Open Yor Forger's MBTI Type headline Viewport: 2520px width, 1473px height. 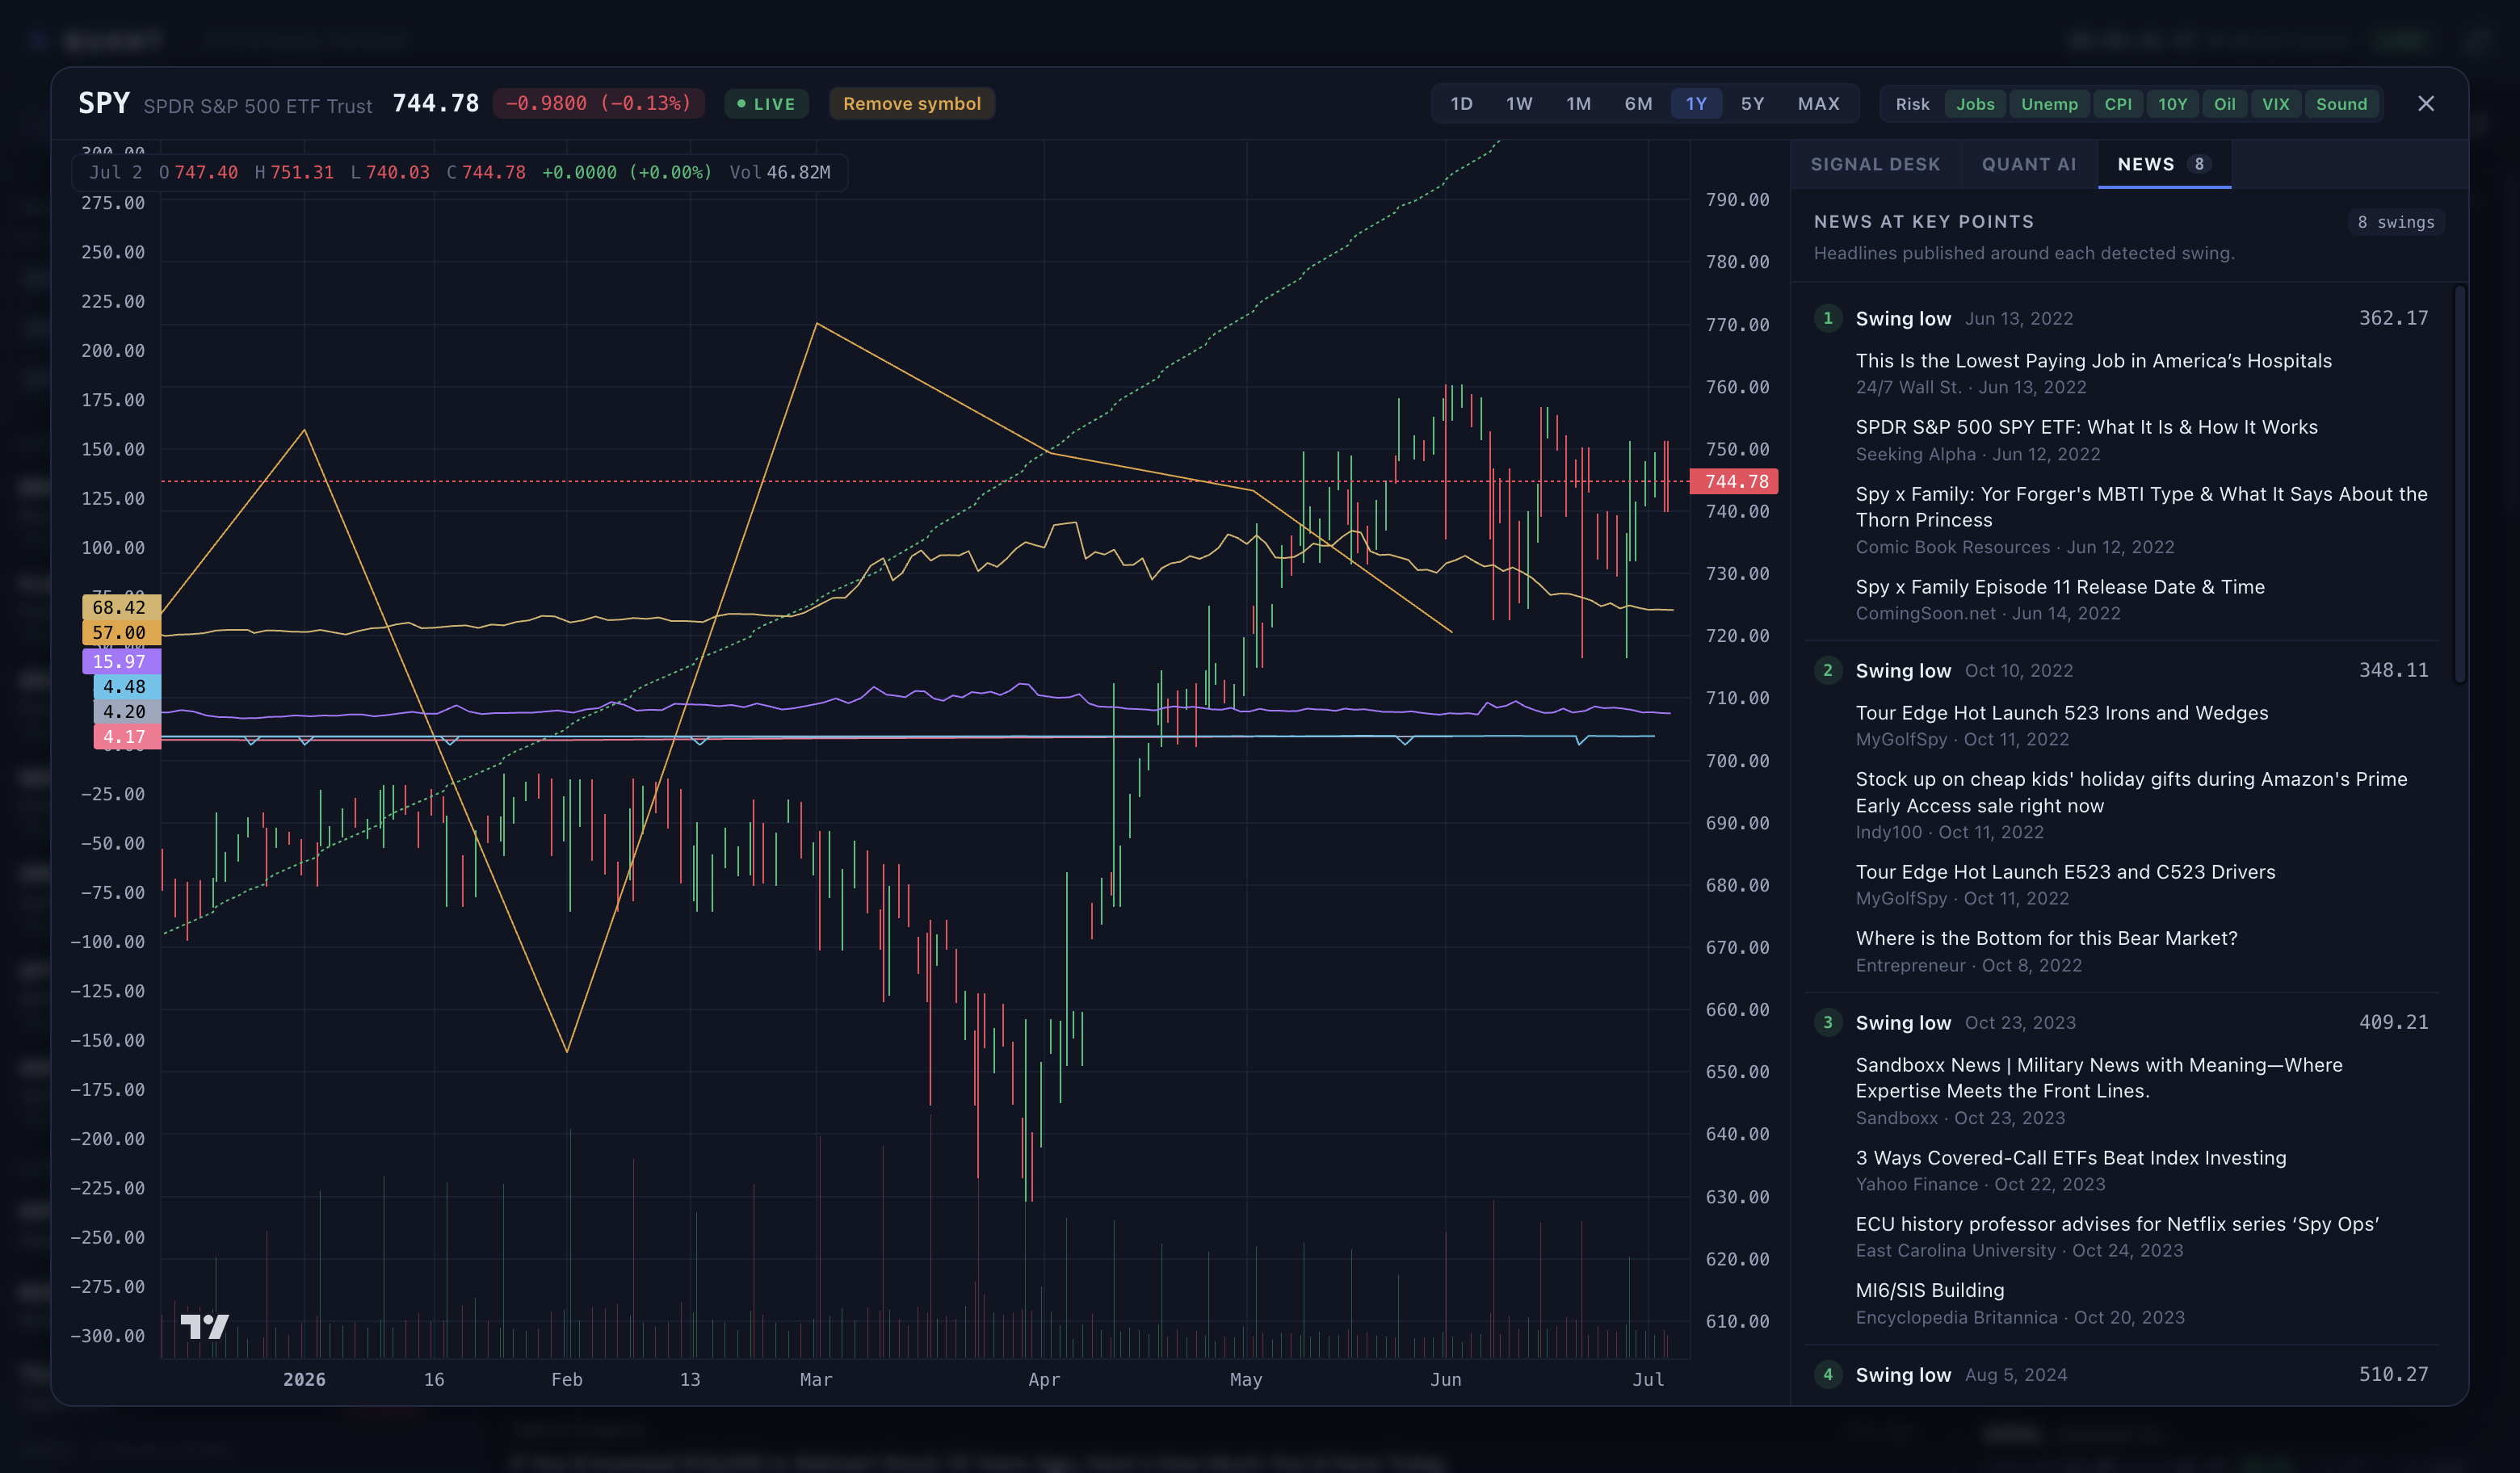pyautogui.click(x=2141, y=507)
